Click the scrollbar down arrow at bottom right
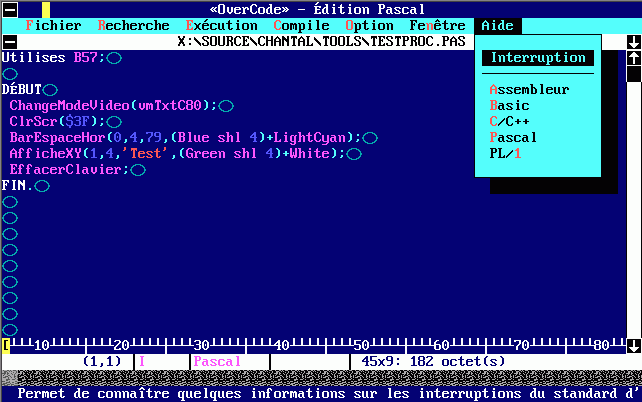The width and height of the screenshot is (642, 402). click(x=634, y=346)
